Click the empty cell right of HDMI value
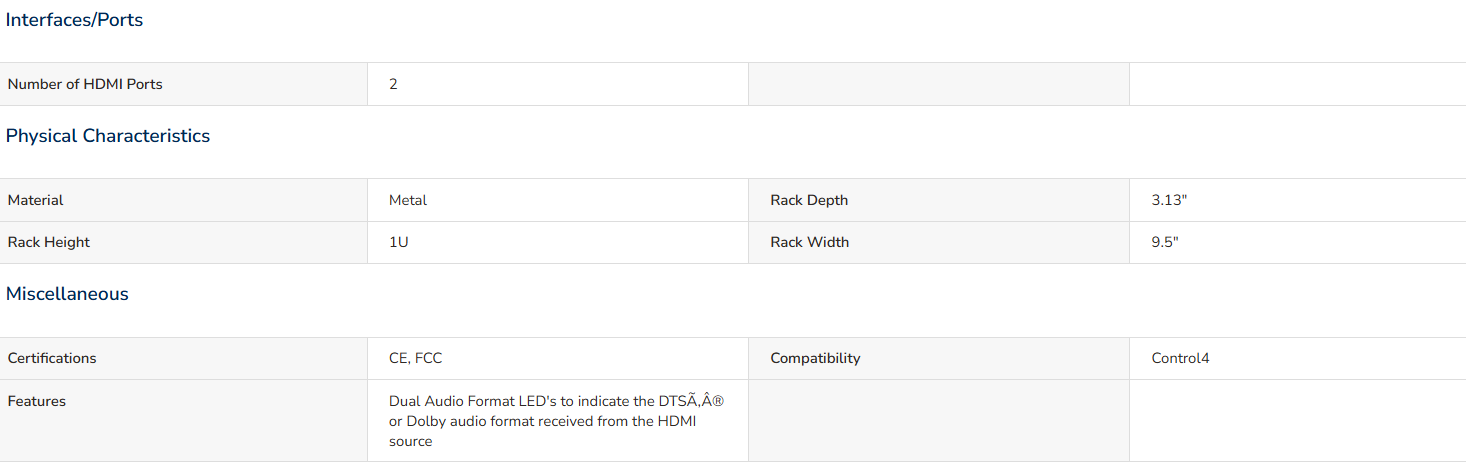The image size is (1466, 462). click(x=939, y=84)
